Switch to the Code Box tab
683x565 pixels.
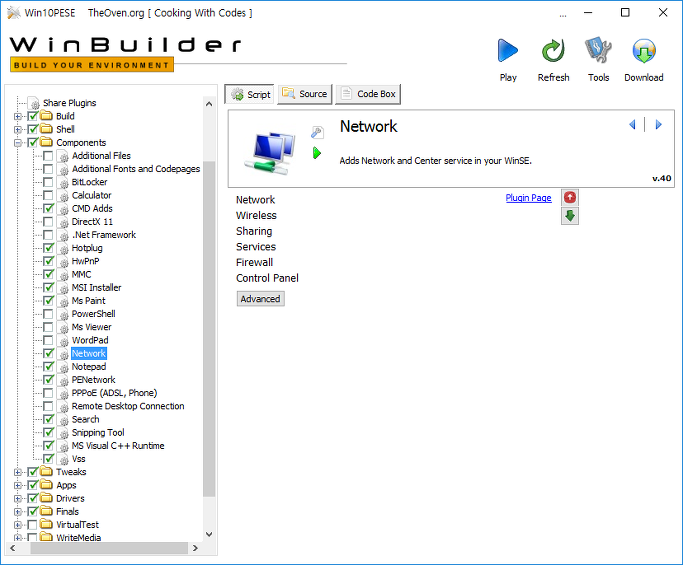point(368,94)
